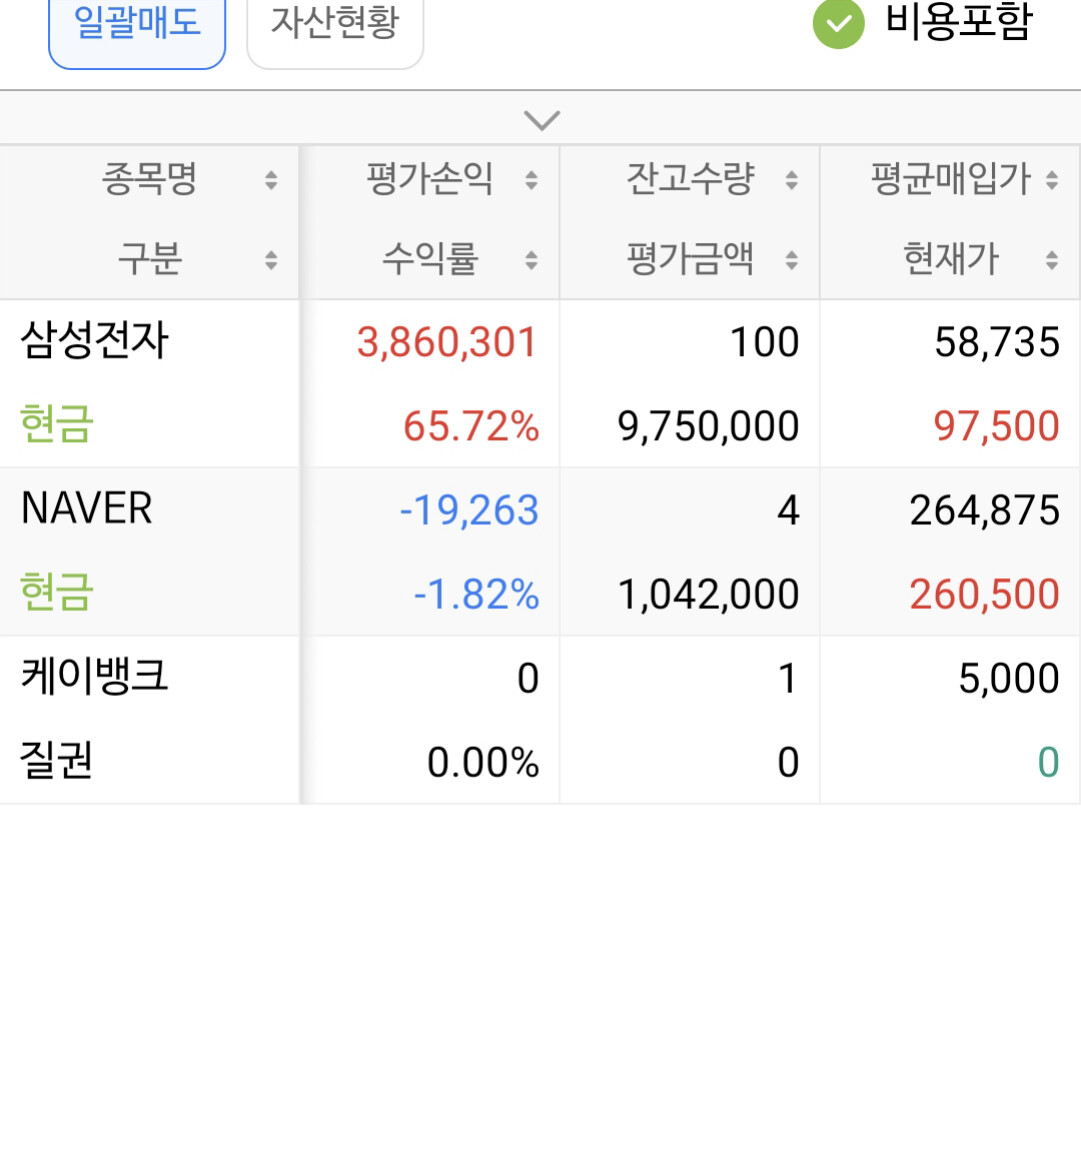Sort by 잔고수량 using arrow icon
This screenshot has width=1081, height=1169.
[x=791, y=180]
